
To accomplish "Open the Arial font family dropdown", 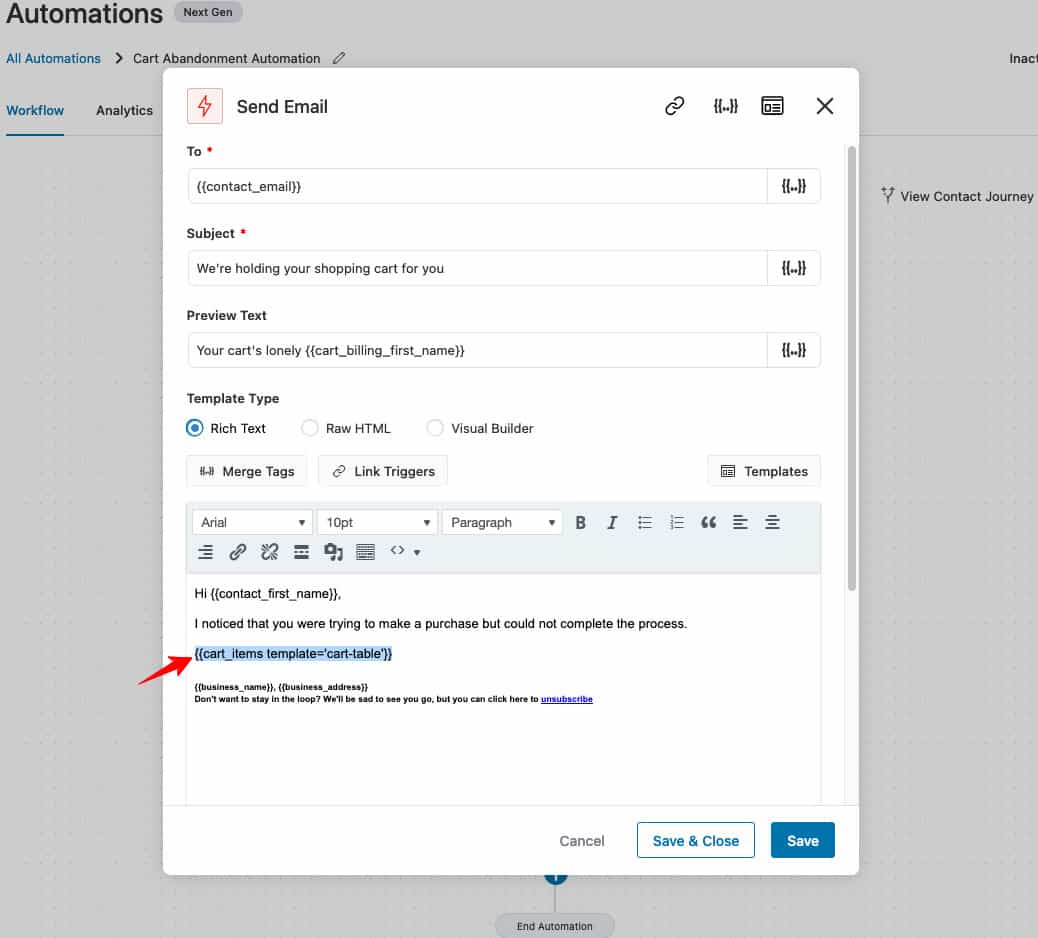I will click(x=252, y=522).
